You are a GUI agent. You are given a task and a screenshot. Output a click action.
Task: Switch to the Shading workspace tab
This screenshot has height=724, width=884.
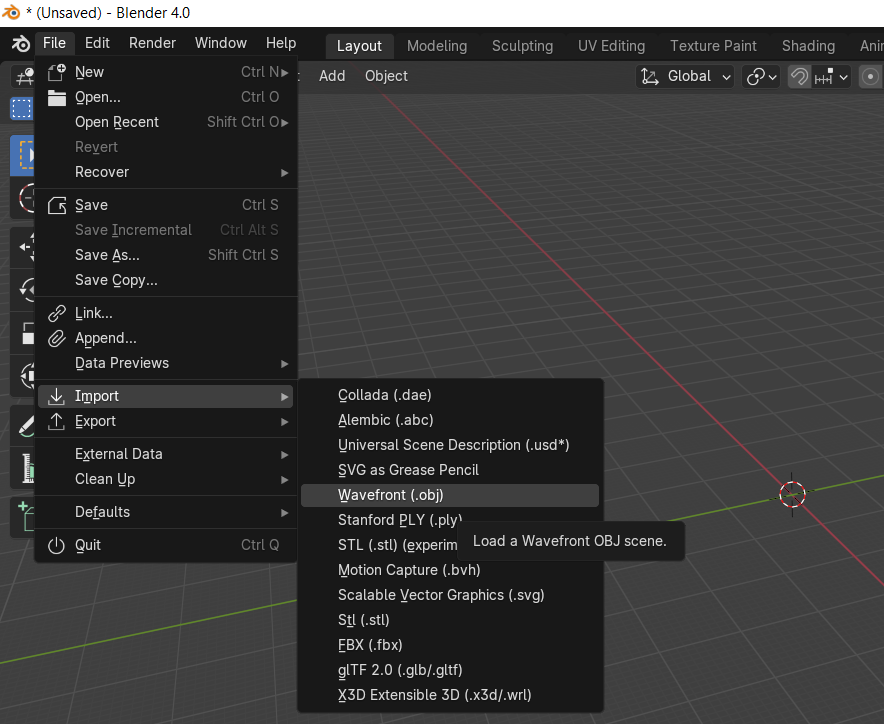(x=808, y=46)
